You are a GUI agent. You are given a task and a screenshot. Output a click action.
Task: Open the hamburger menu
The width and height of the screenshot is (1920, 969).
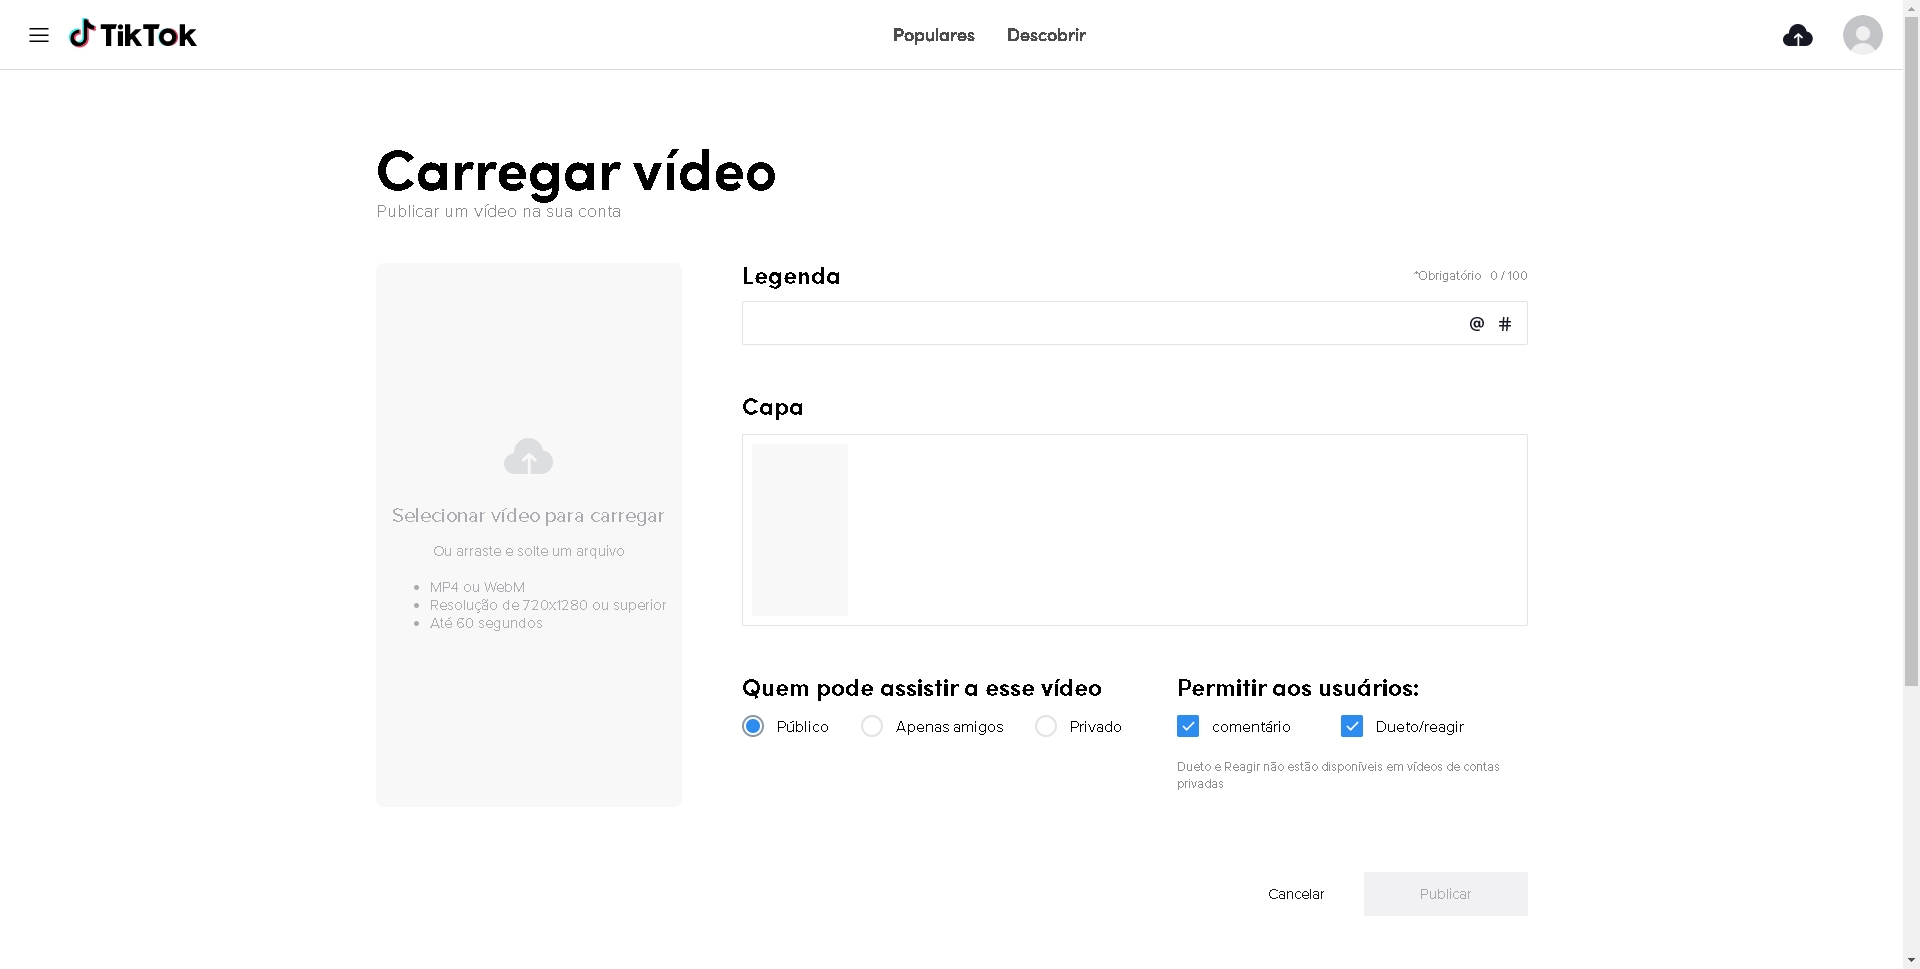coord(39,35)
